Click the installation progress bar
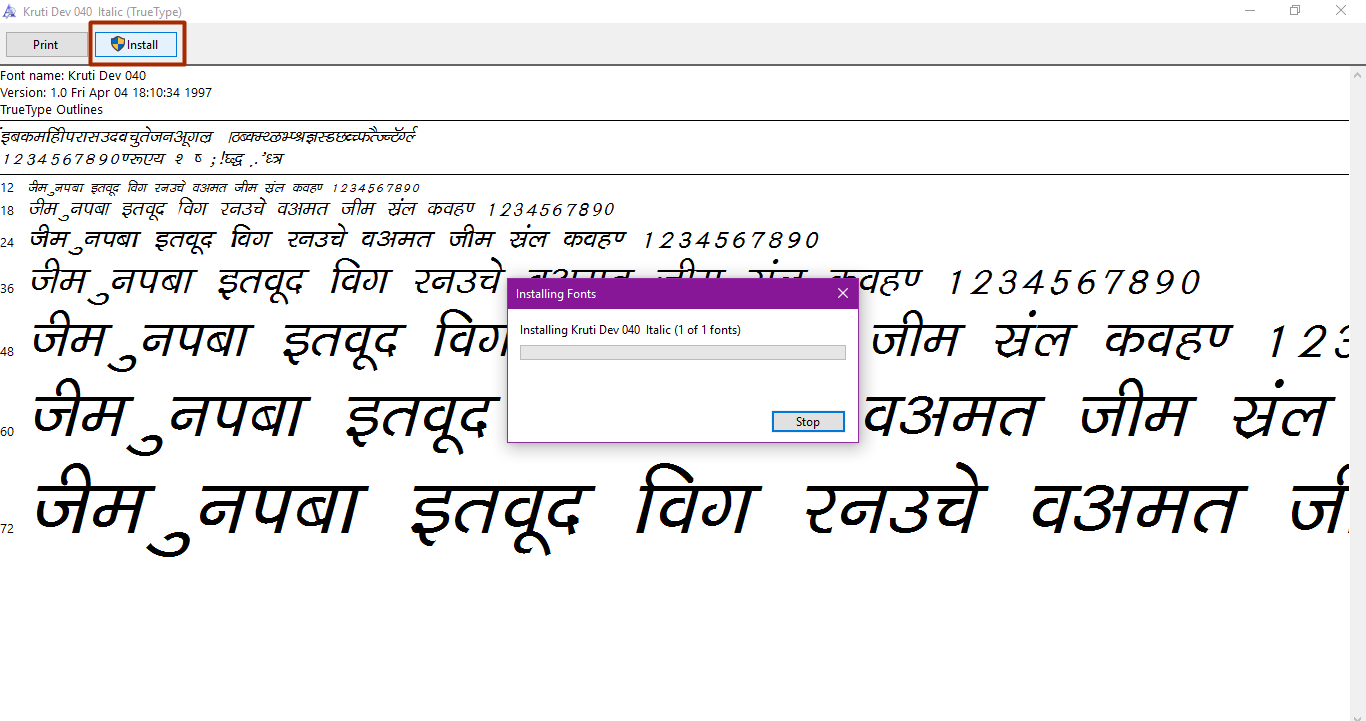Screen dimensions: 1366x721 click(x=682, y=352)
